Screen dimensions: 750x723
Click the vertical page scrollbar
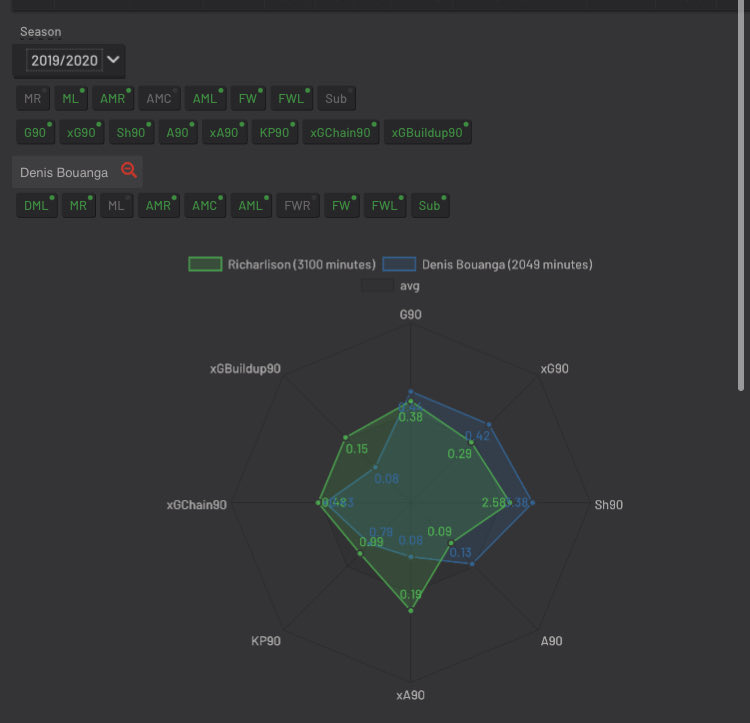(x=741, y=196)
